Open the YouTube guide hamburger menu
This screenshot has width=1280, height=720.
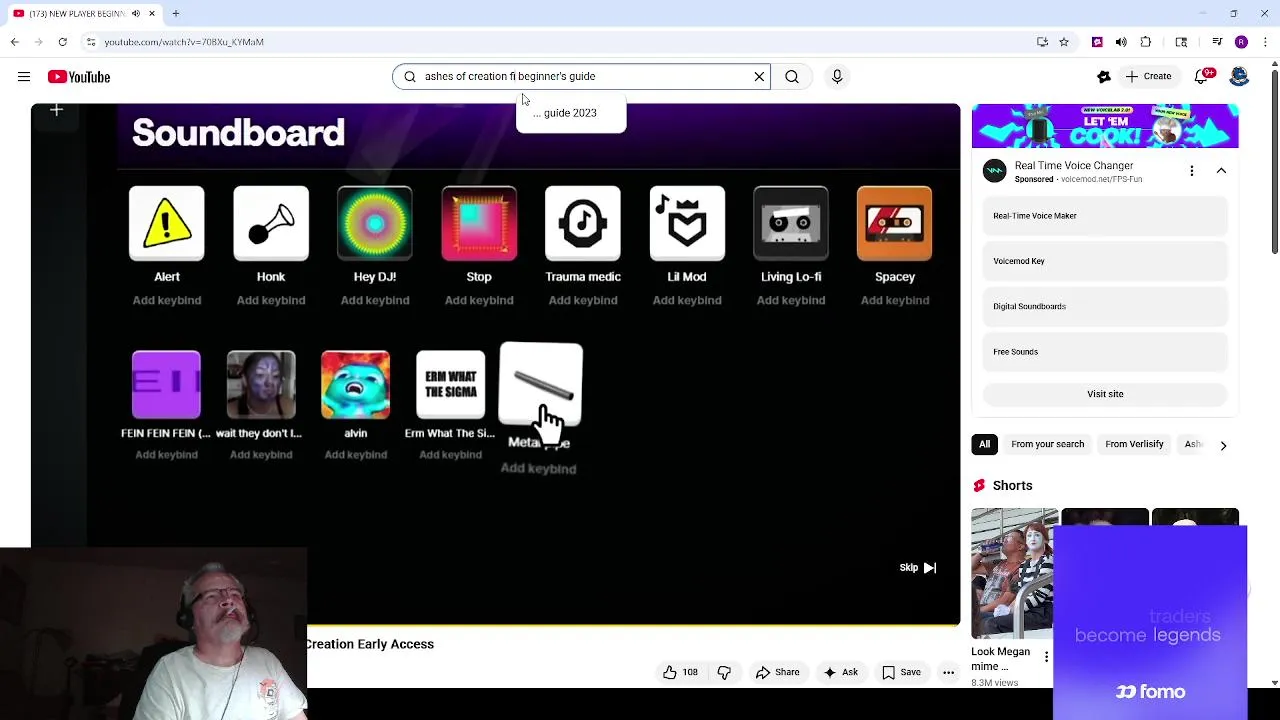point(24,77)
